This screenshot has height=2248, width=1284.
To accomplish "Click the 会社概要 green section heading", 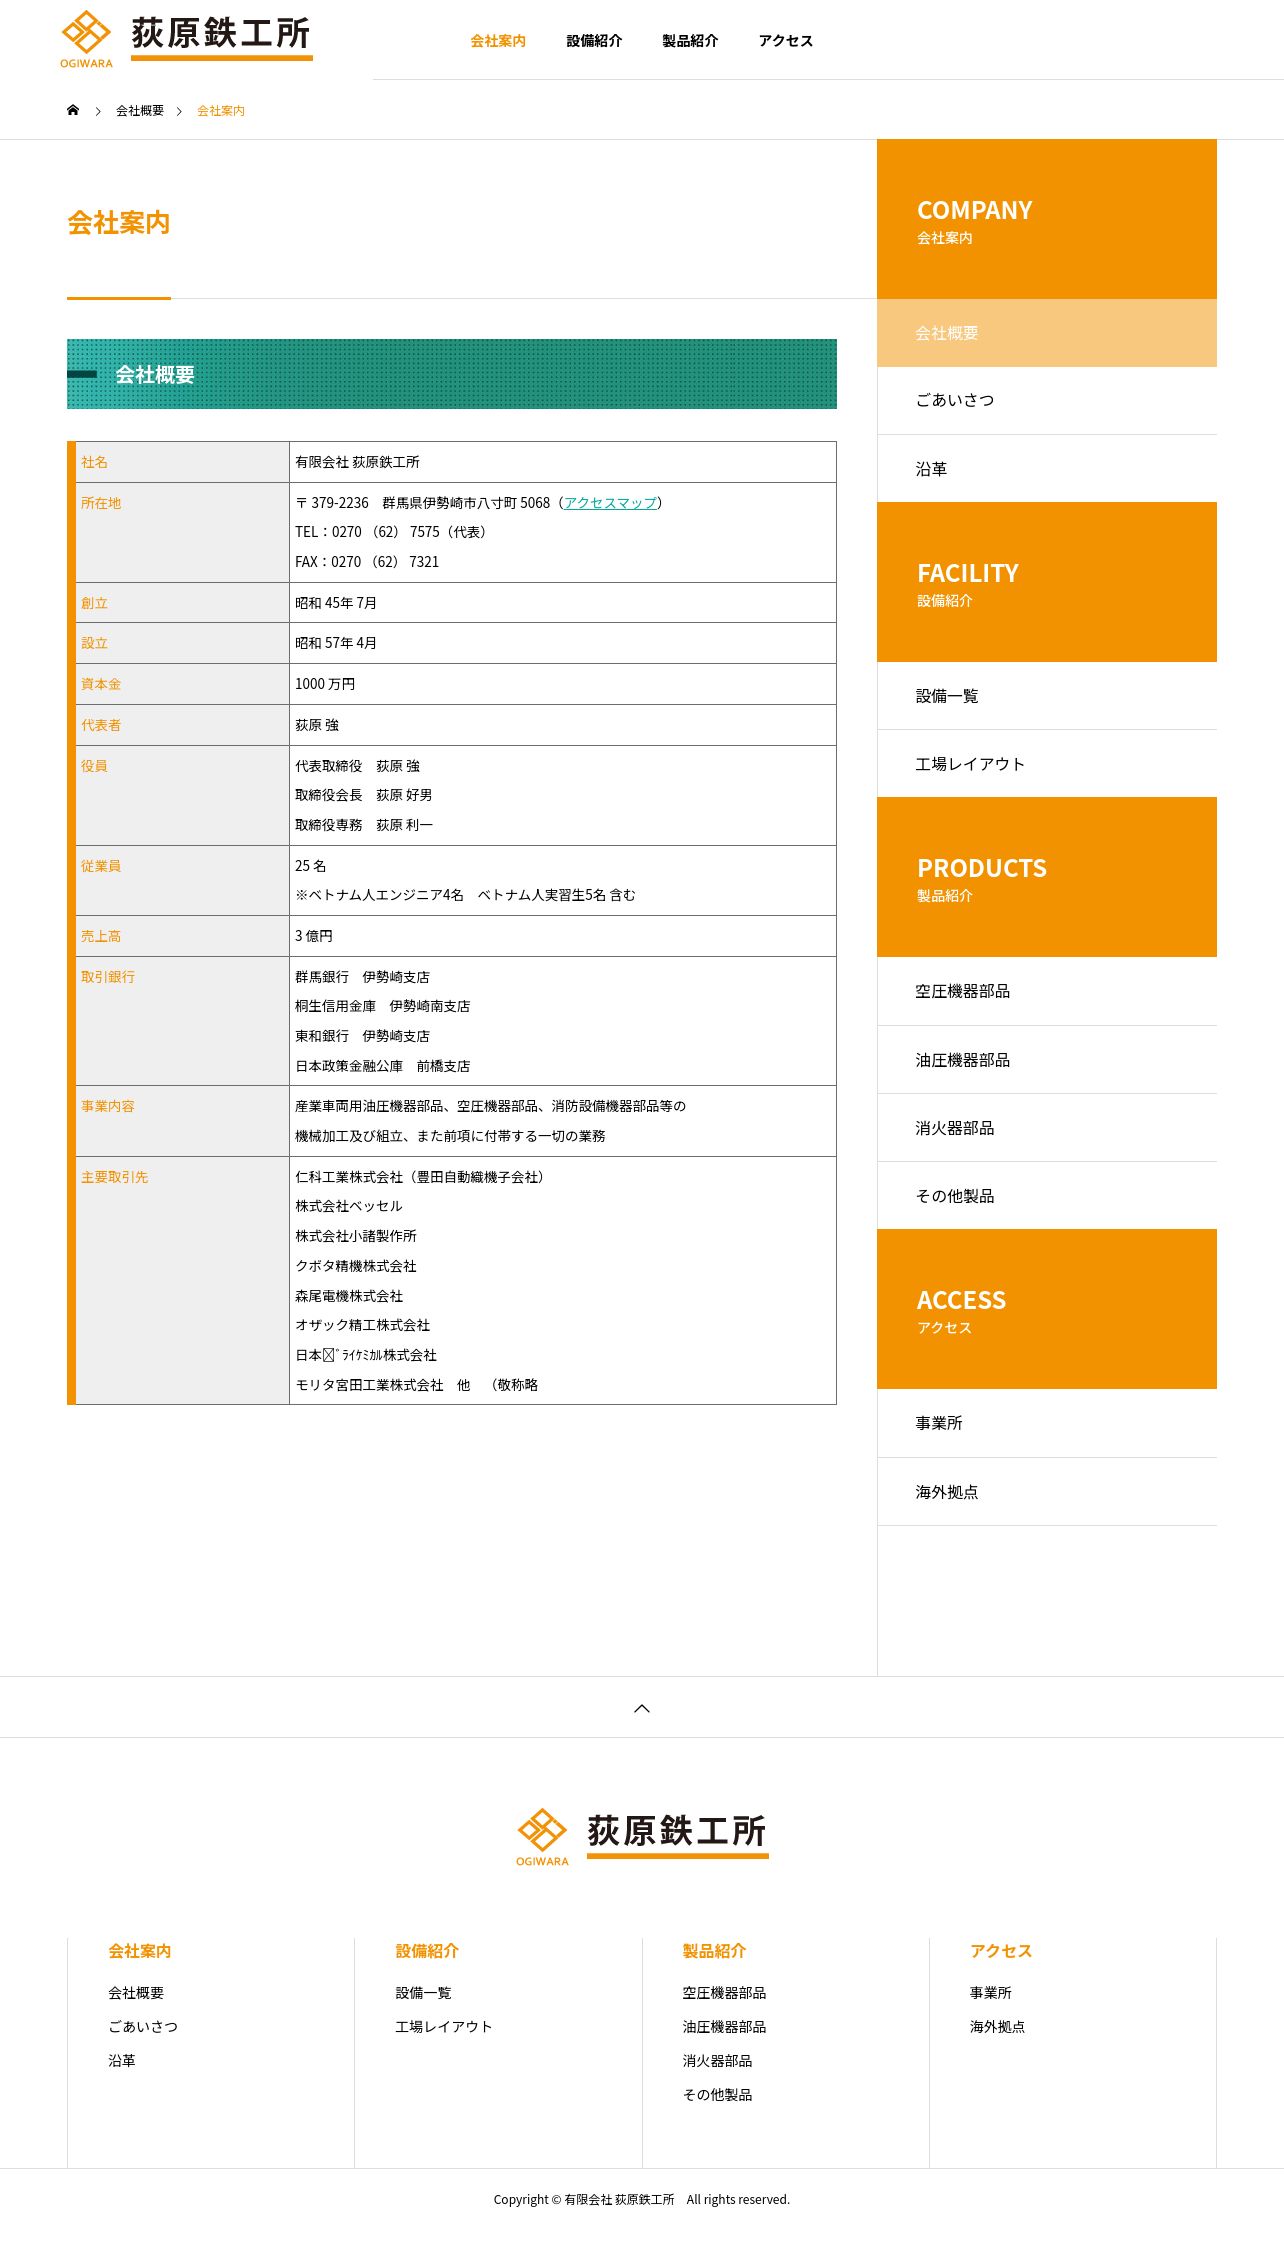I will [x=452, y=374].
